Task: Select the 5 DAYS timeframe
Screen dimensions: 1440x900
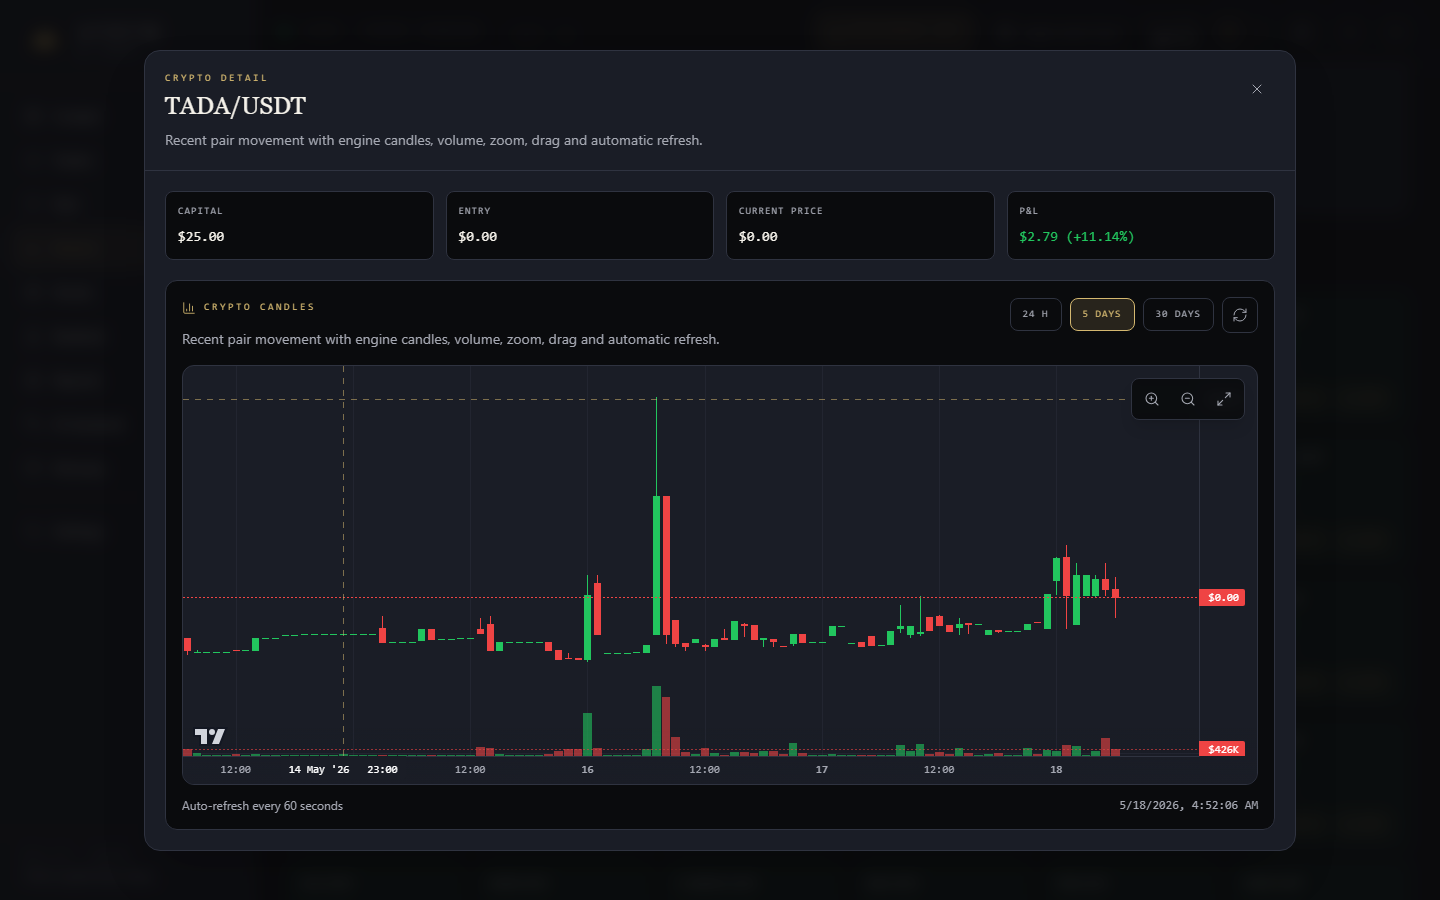Action: (1102, 314)
